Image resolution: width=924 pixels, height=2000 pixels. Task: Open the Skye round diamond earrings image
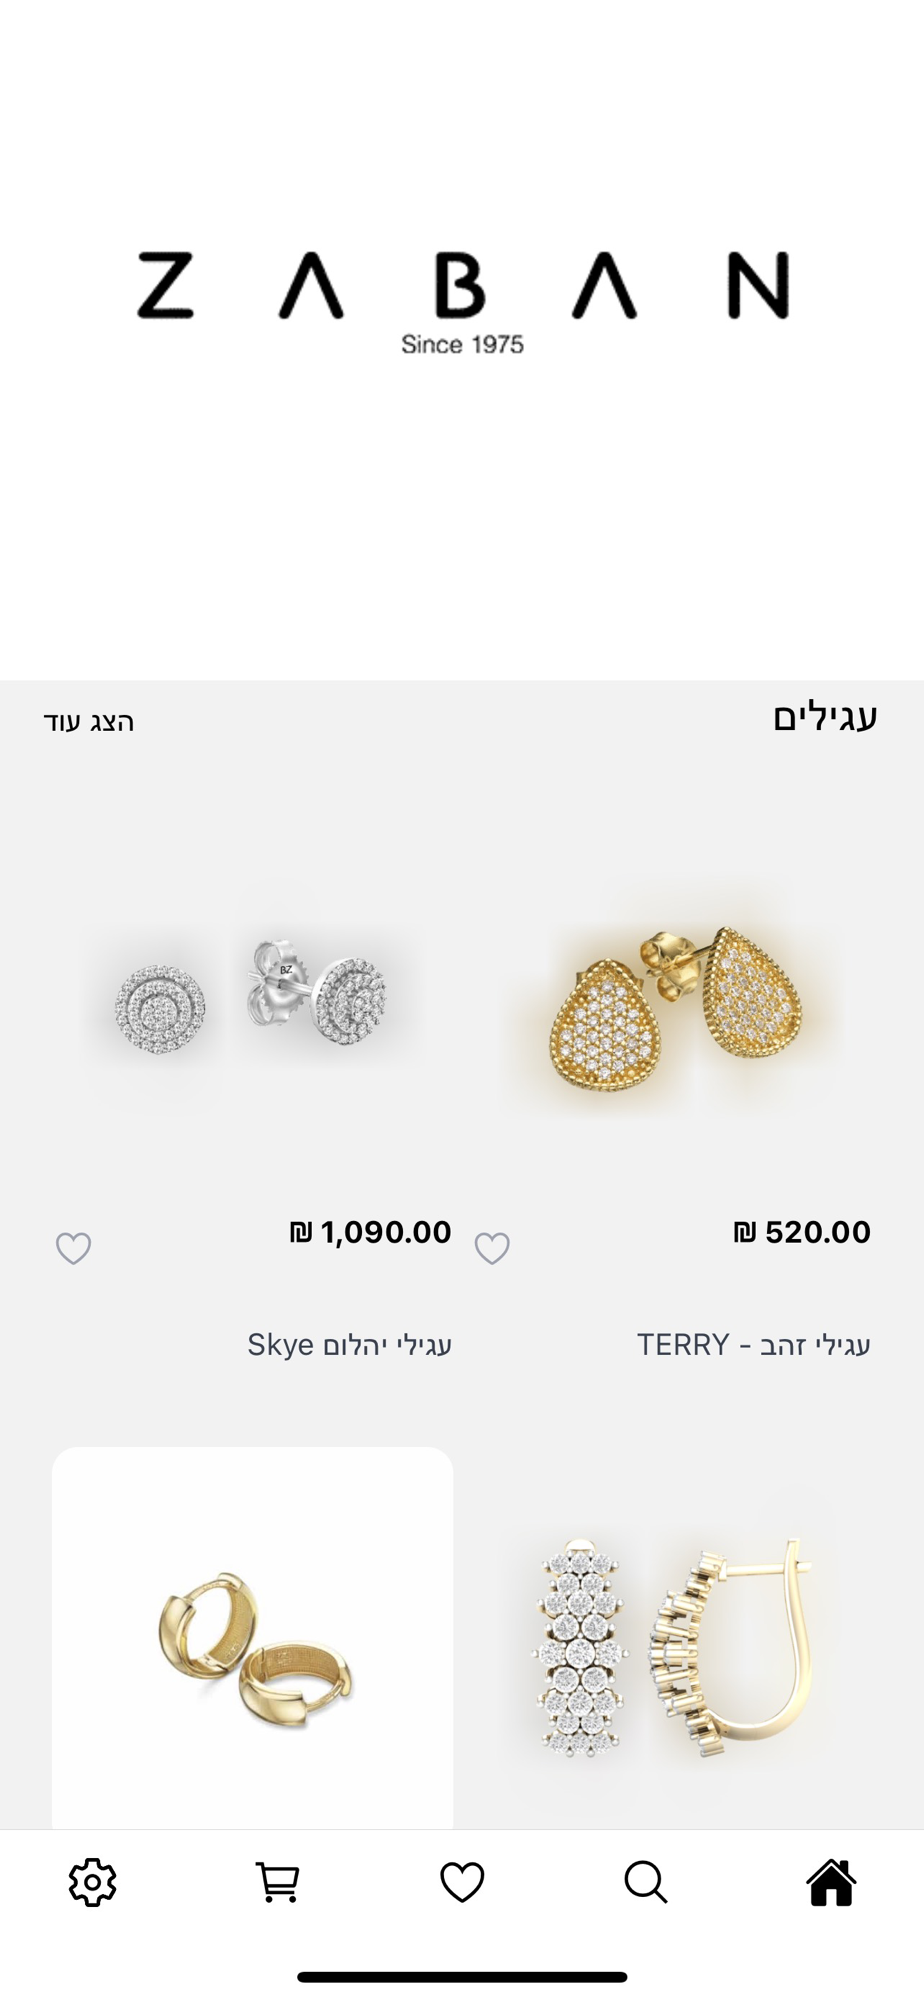point(252,1000)
